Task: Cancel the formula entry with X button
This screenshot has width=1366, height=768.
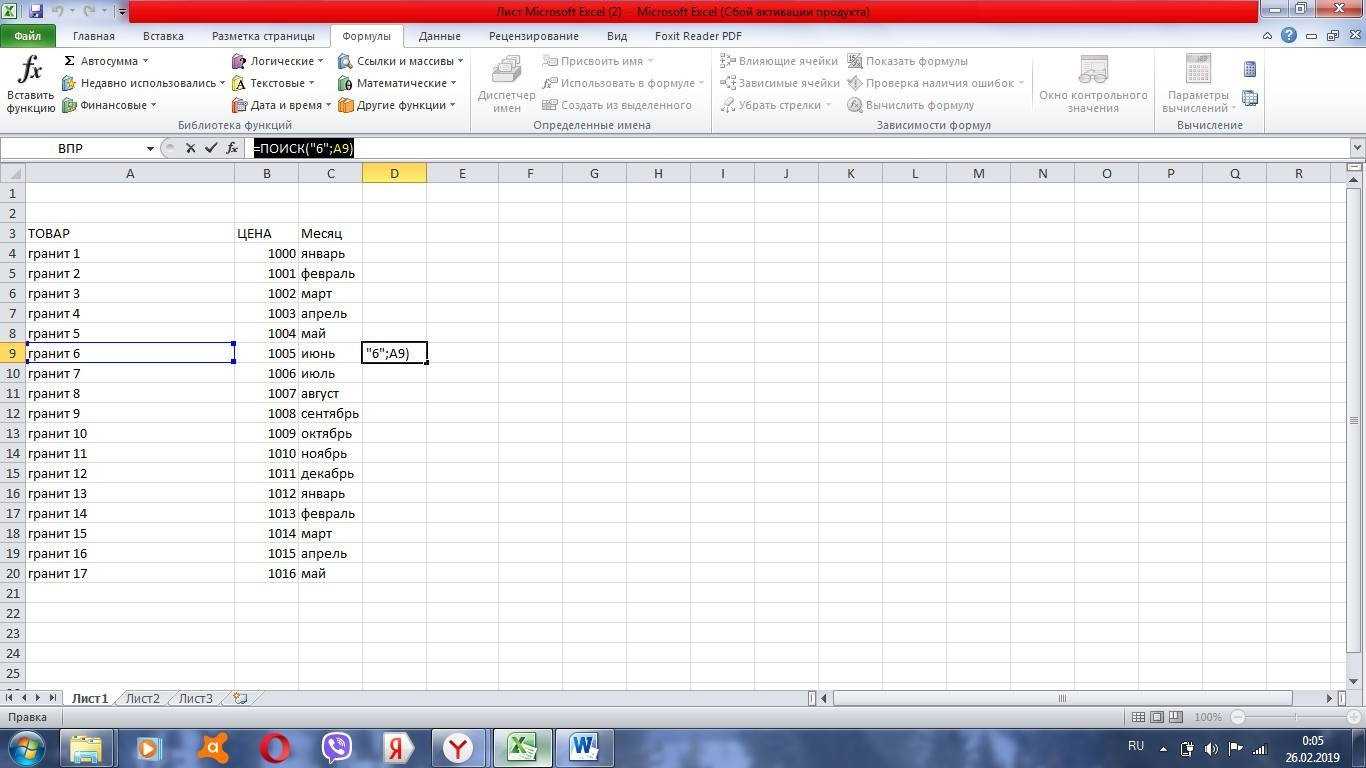Action: (190, 148)
